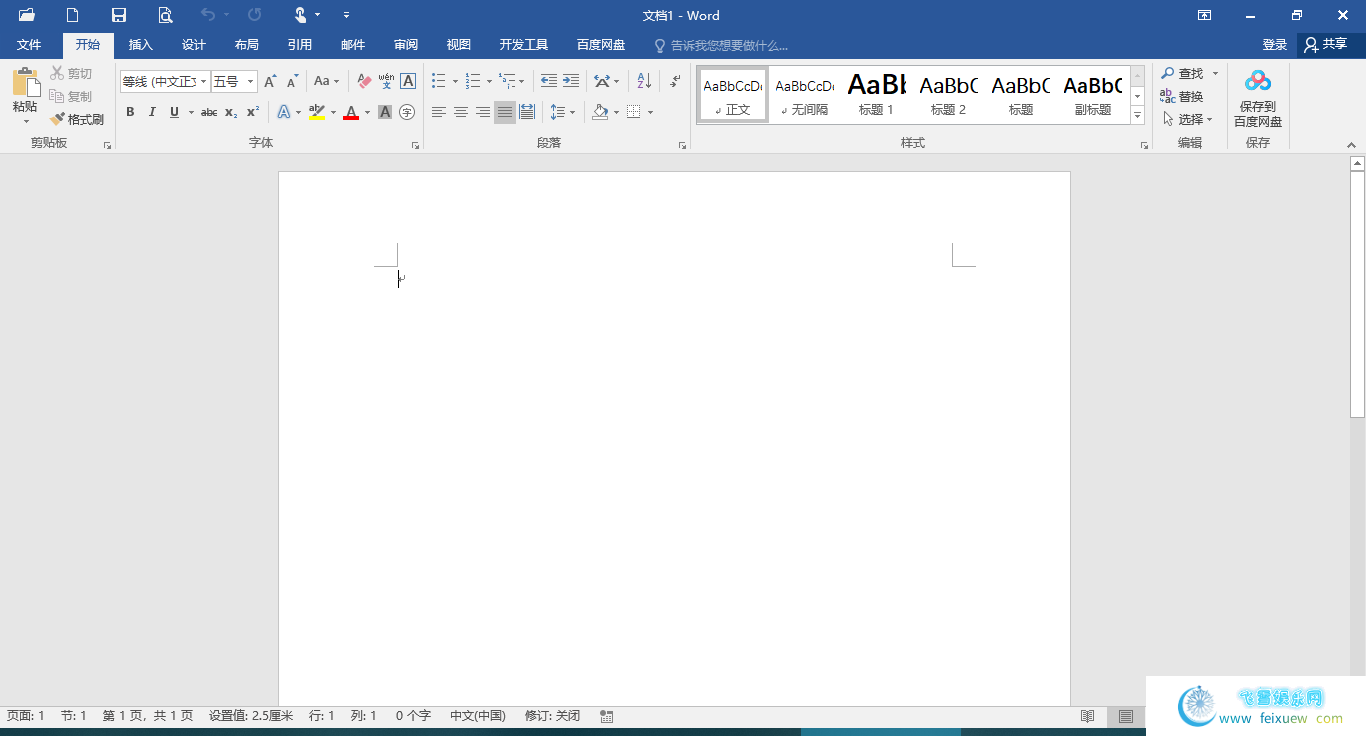Open the Customize Quick Access Toolbar arrow
The width and height of the screenshot is (1366, 736).
click(346, 15)
